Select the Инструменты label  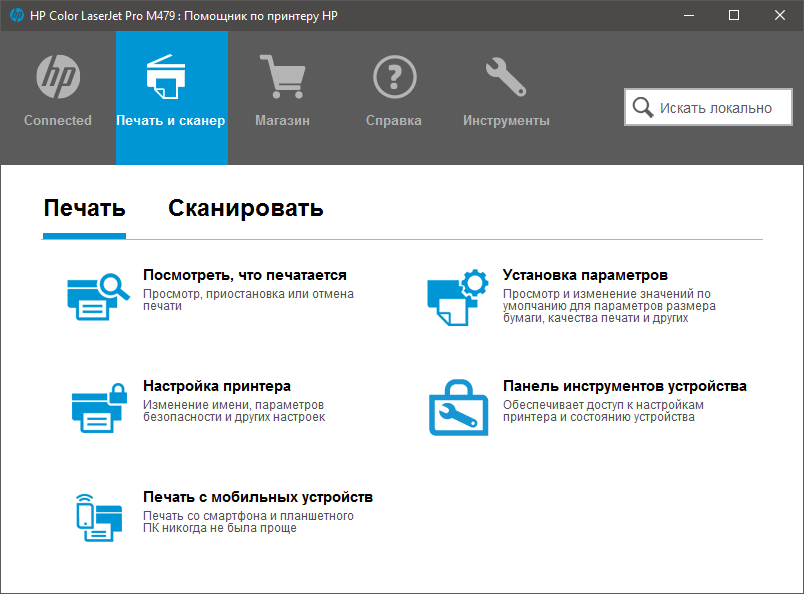point(506,121)
